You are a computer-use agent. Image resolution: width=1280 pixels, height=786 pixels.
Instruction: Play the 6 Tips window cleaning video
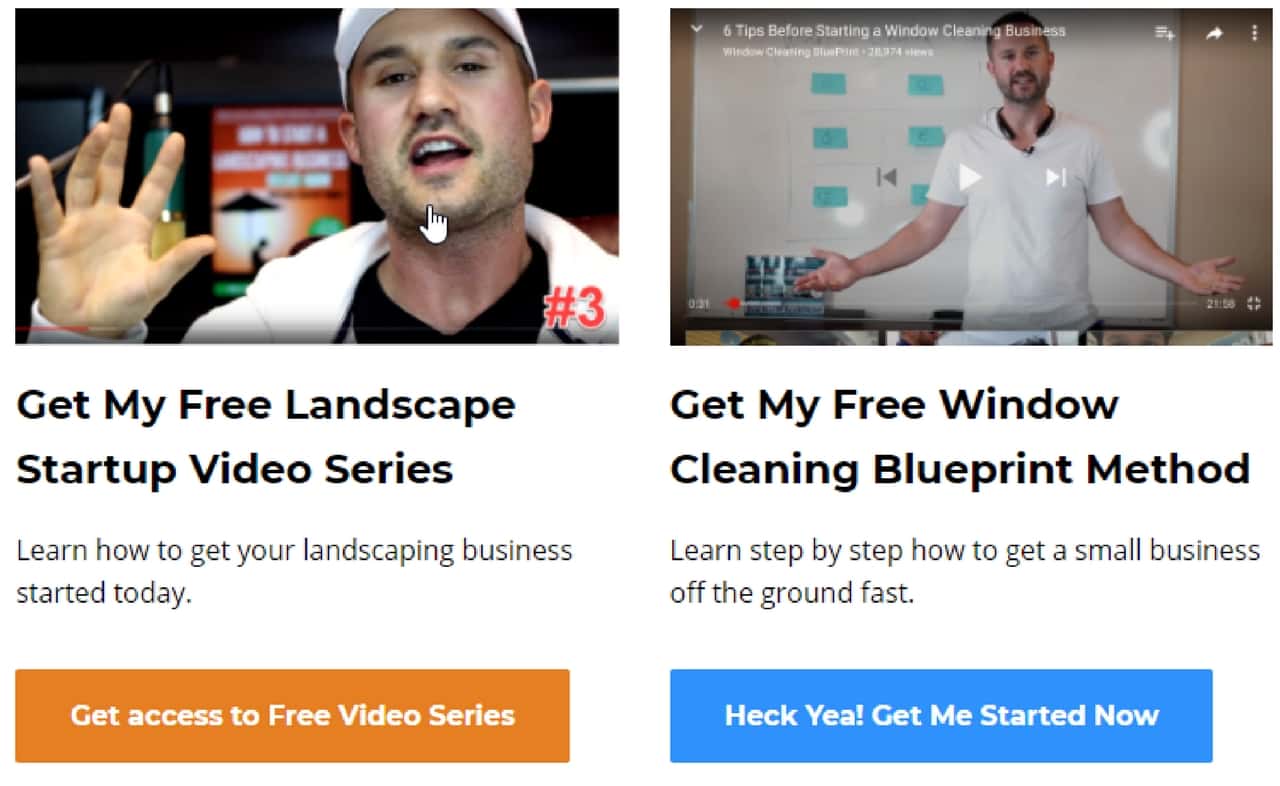(x=970, y=177)
